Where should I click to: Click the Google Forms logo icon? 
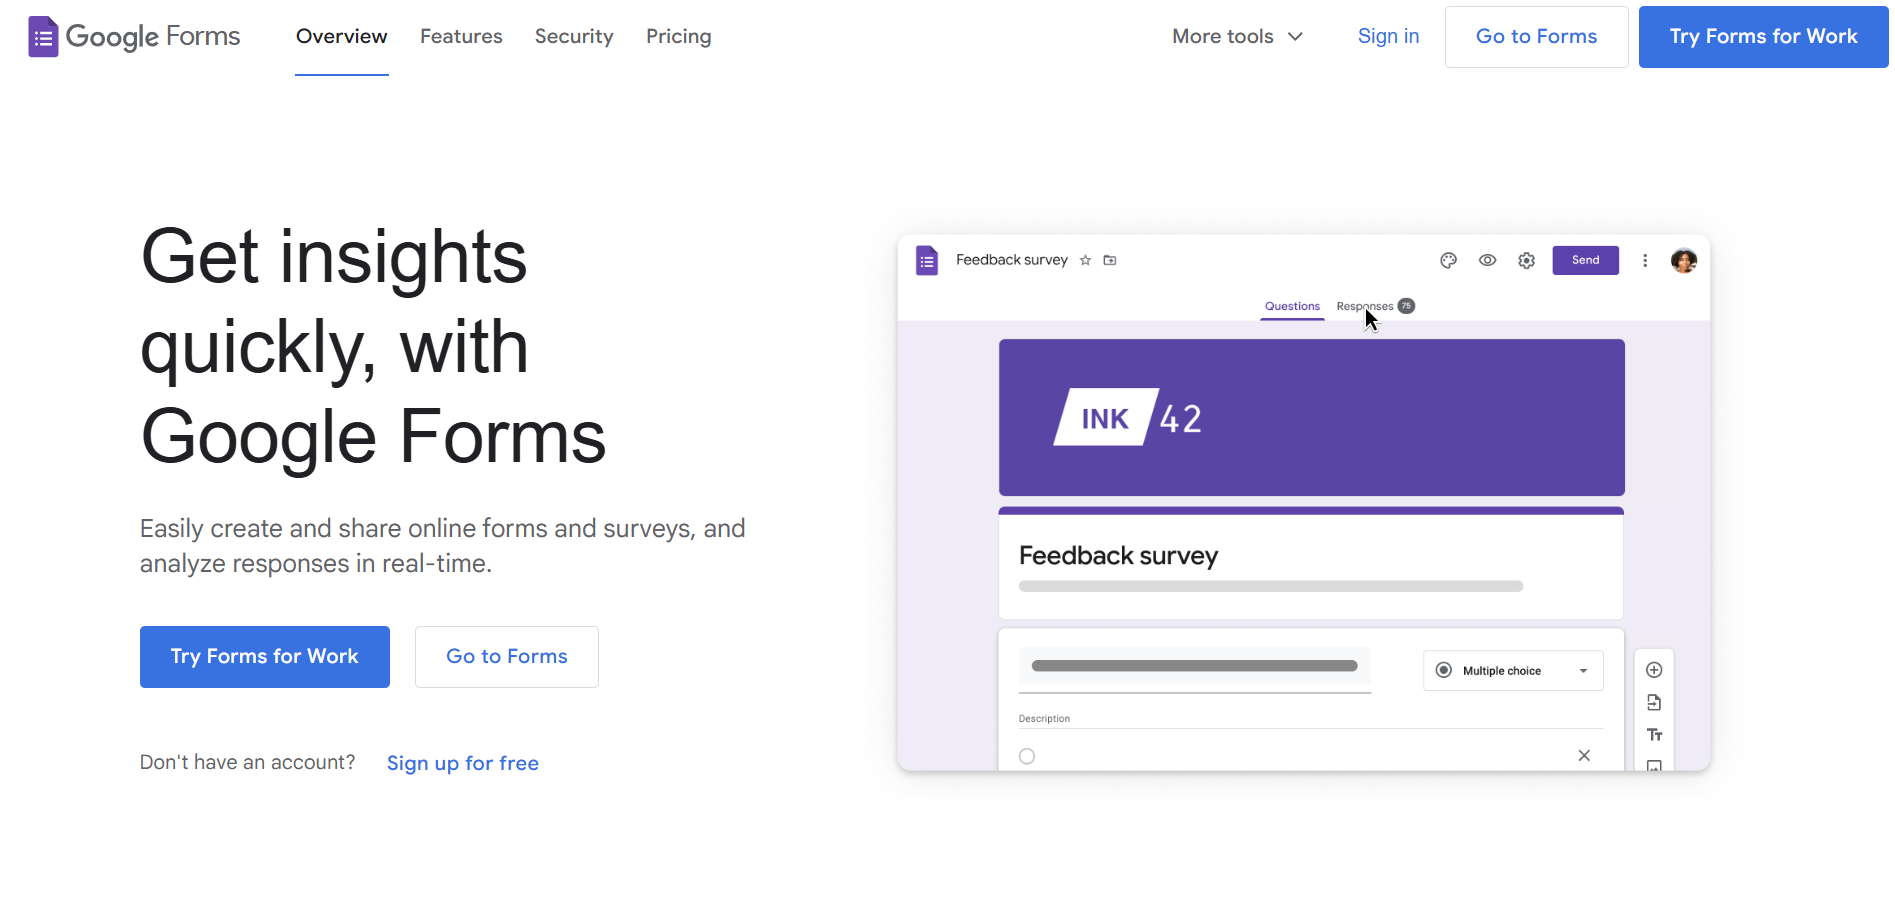[43, 37]
